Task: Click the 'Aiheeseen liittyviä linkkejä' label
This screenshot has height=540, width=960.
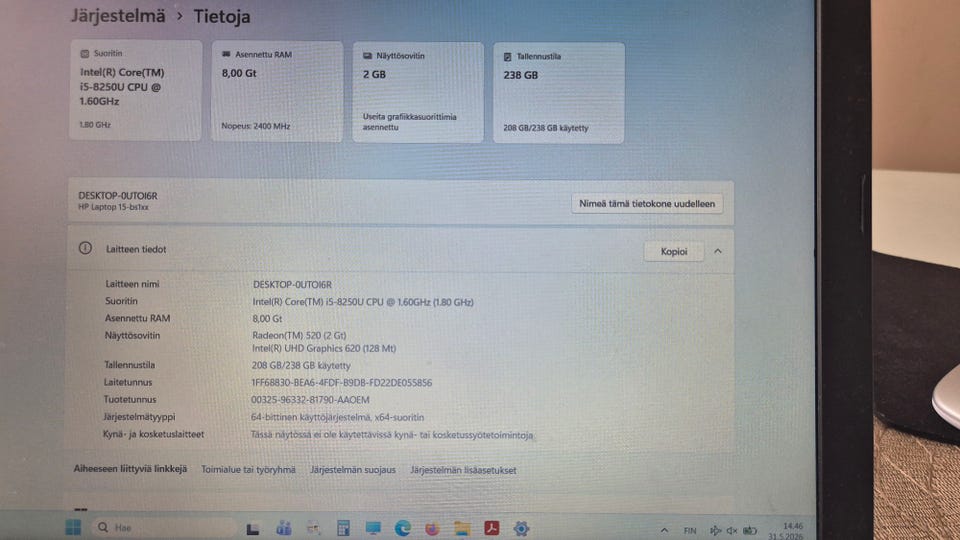Action: point(130,469)
